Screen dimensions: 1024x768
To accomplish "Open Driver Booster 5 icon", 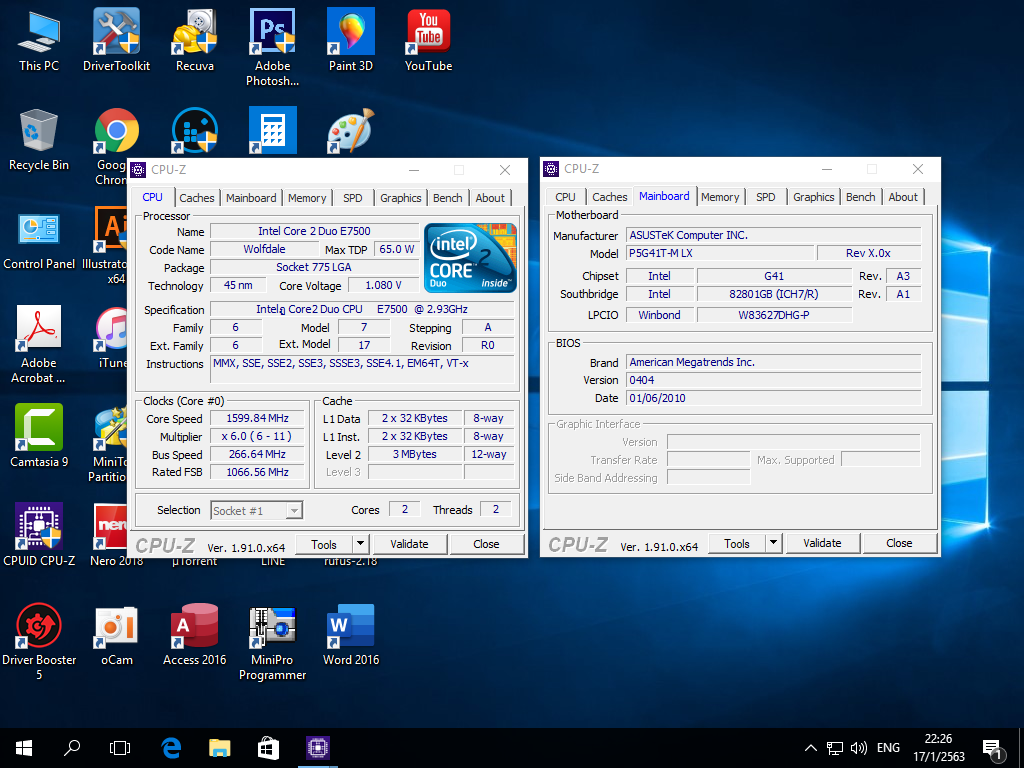I will click(x=39, y=640).
